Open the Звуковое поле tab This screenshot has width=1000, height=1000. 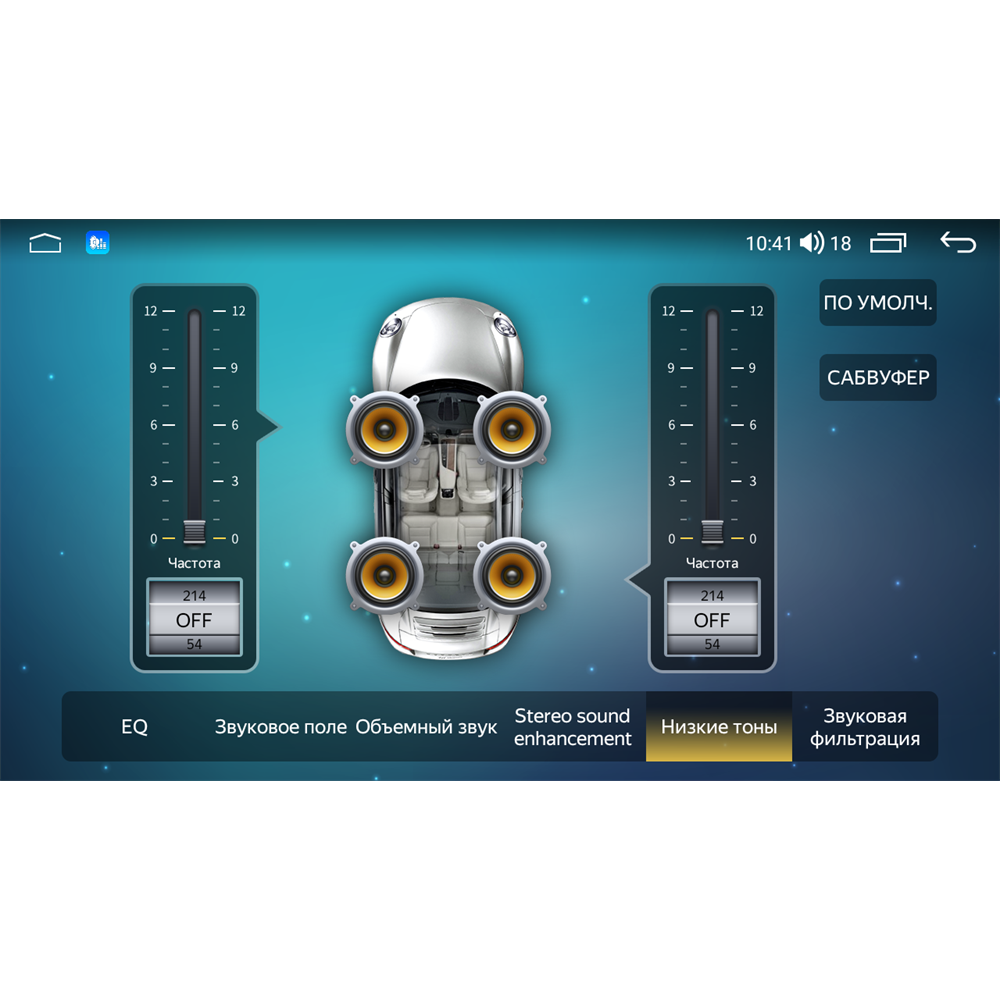pos(281,726)
